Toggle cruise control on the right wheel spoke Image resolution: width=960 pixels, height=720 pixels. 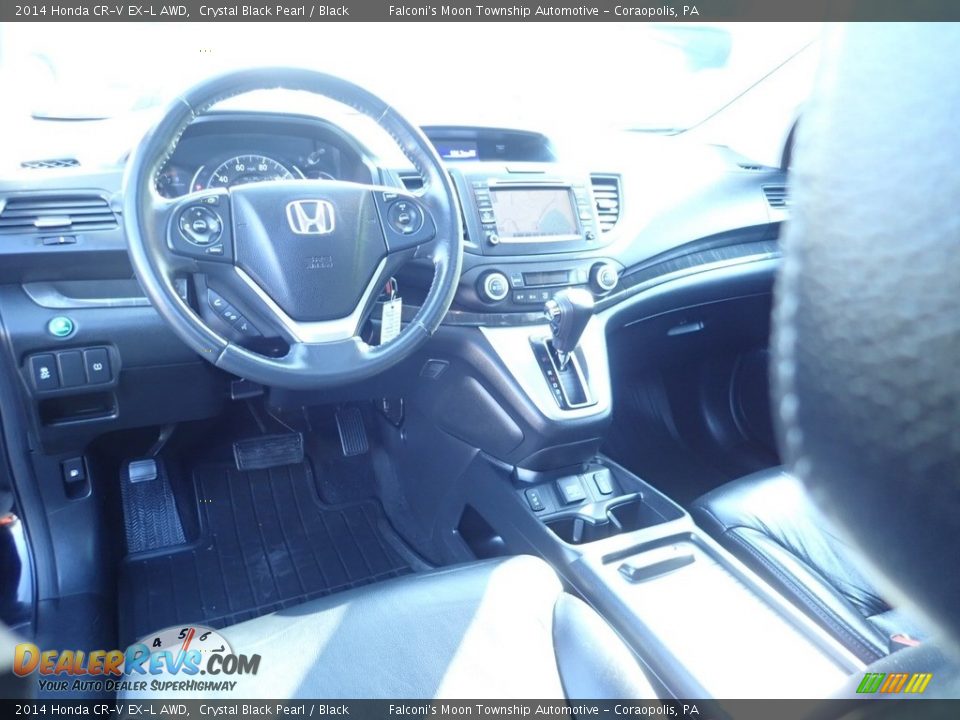coord(403,216)
